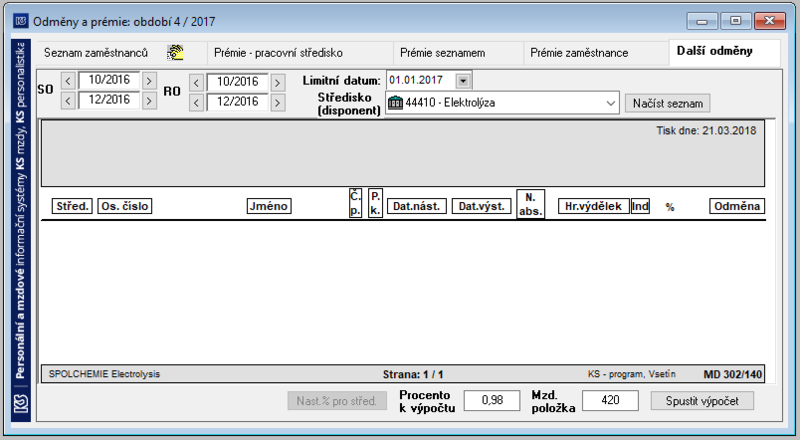Decrease RO start period 10/2016

pos(196,82)
